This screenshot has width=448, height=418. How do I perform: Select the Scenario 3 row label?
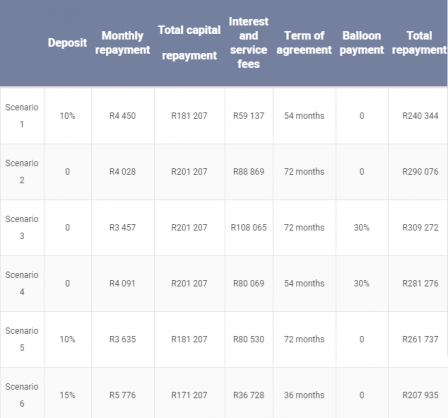[22, 227]
